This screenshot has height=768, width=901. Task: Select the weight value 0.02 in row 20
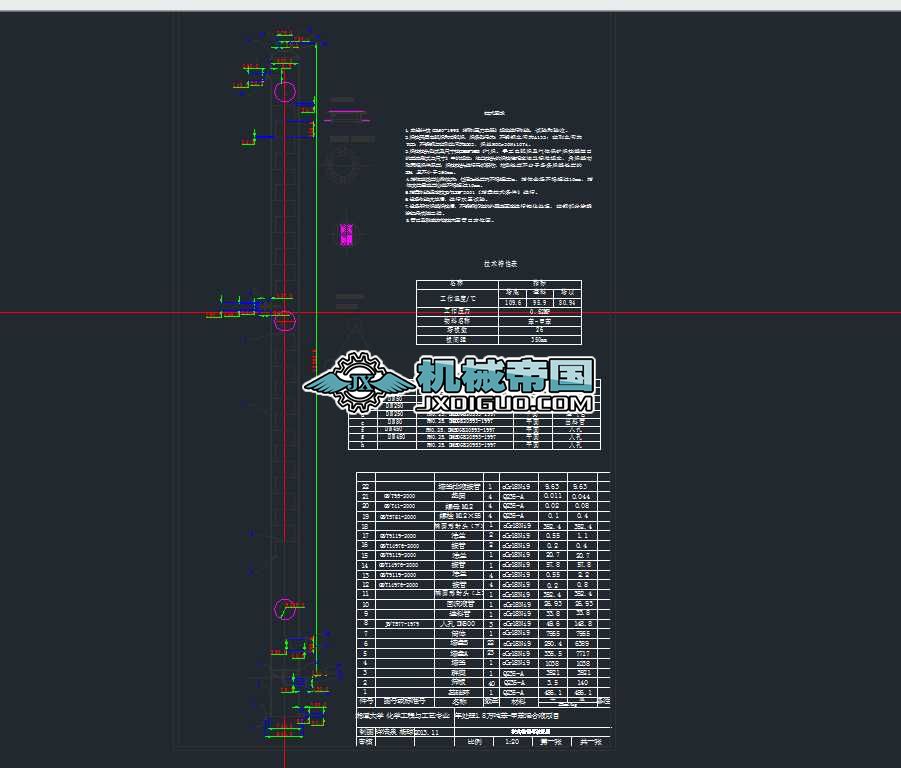coord(552,505)
